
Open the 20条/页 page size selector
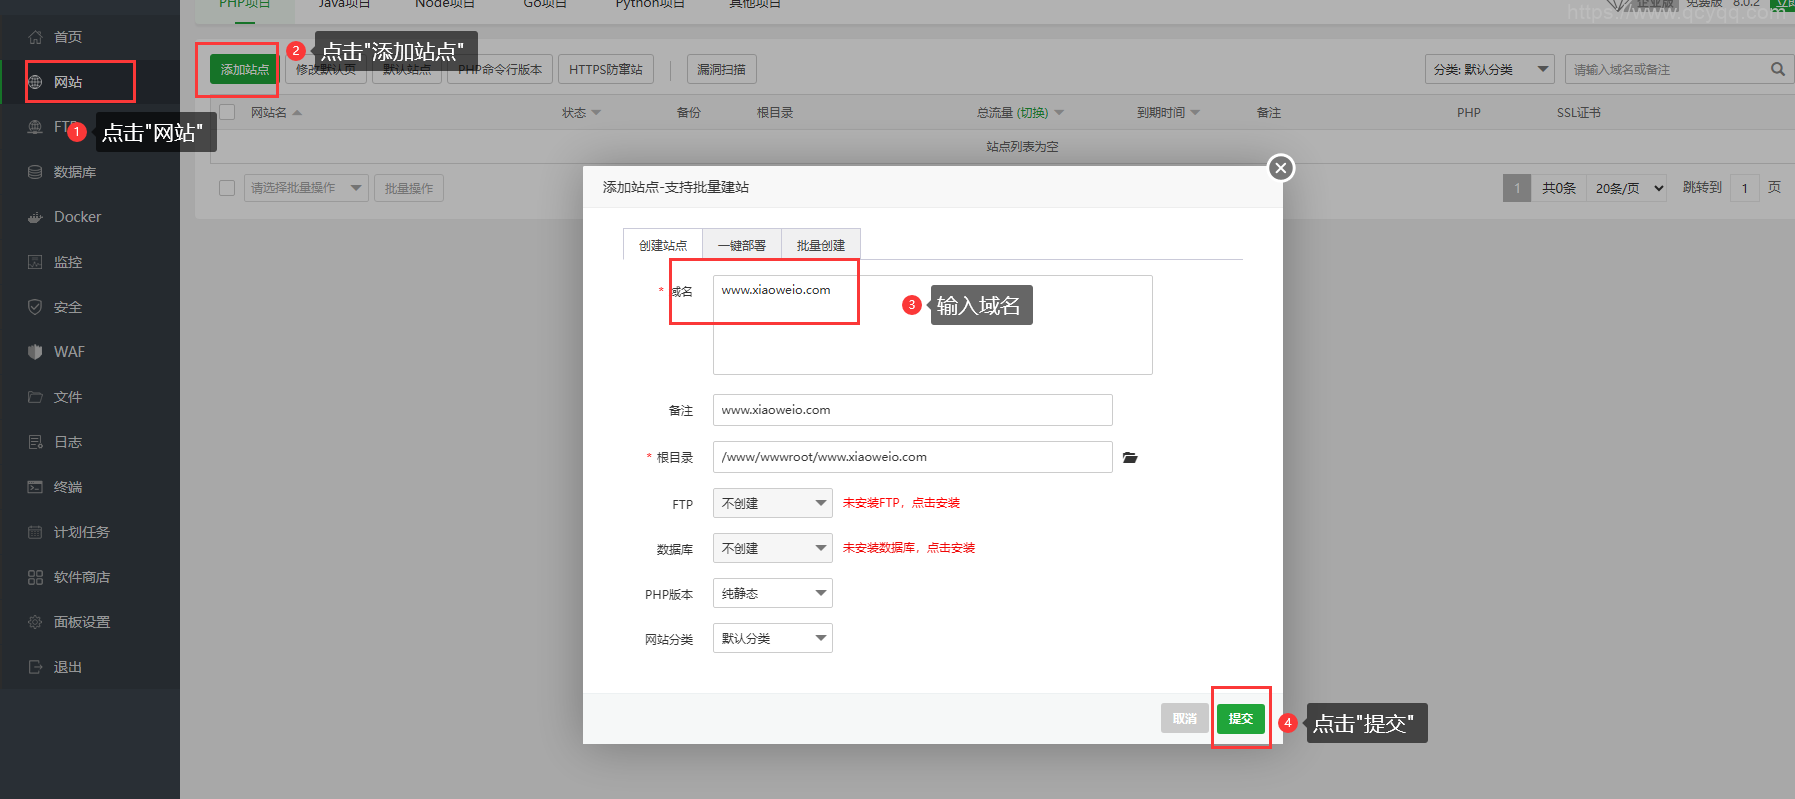tap(1628, 188)
